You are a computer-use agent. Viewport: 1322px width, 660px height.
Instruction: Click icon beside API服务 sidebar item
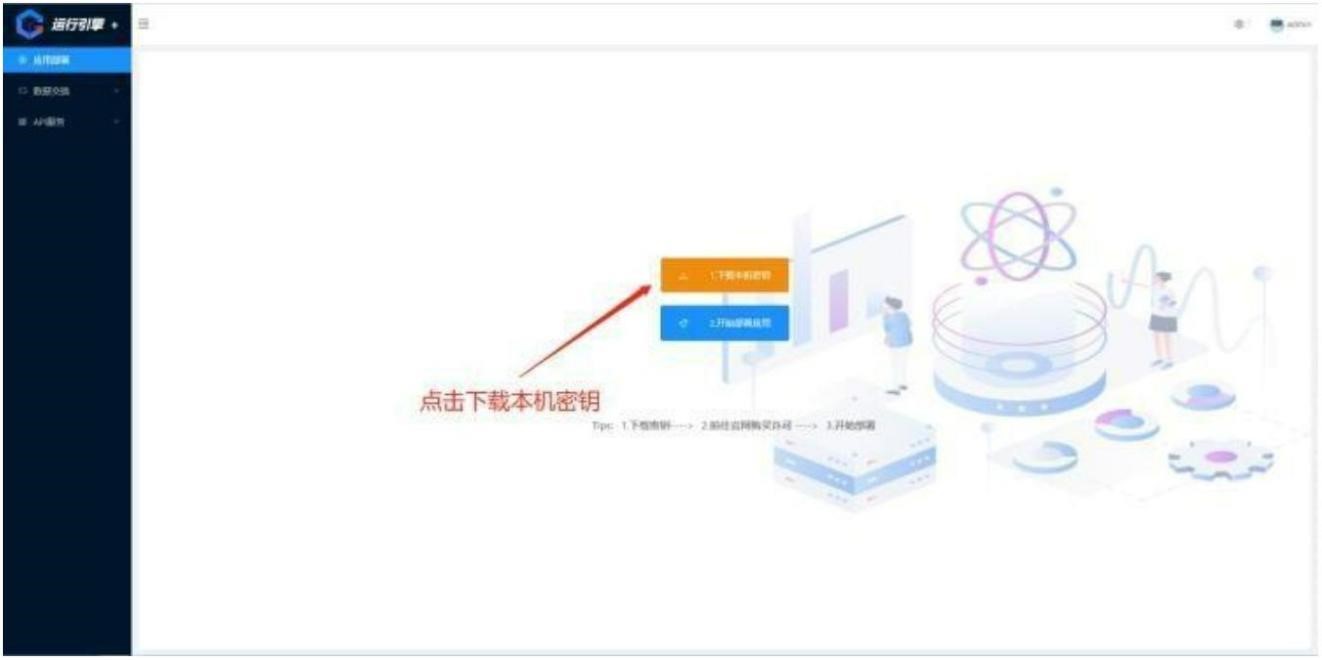click(x=22, y=122)
